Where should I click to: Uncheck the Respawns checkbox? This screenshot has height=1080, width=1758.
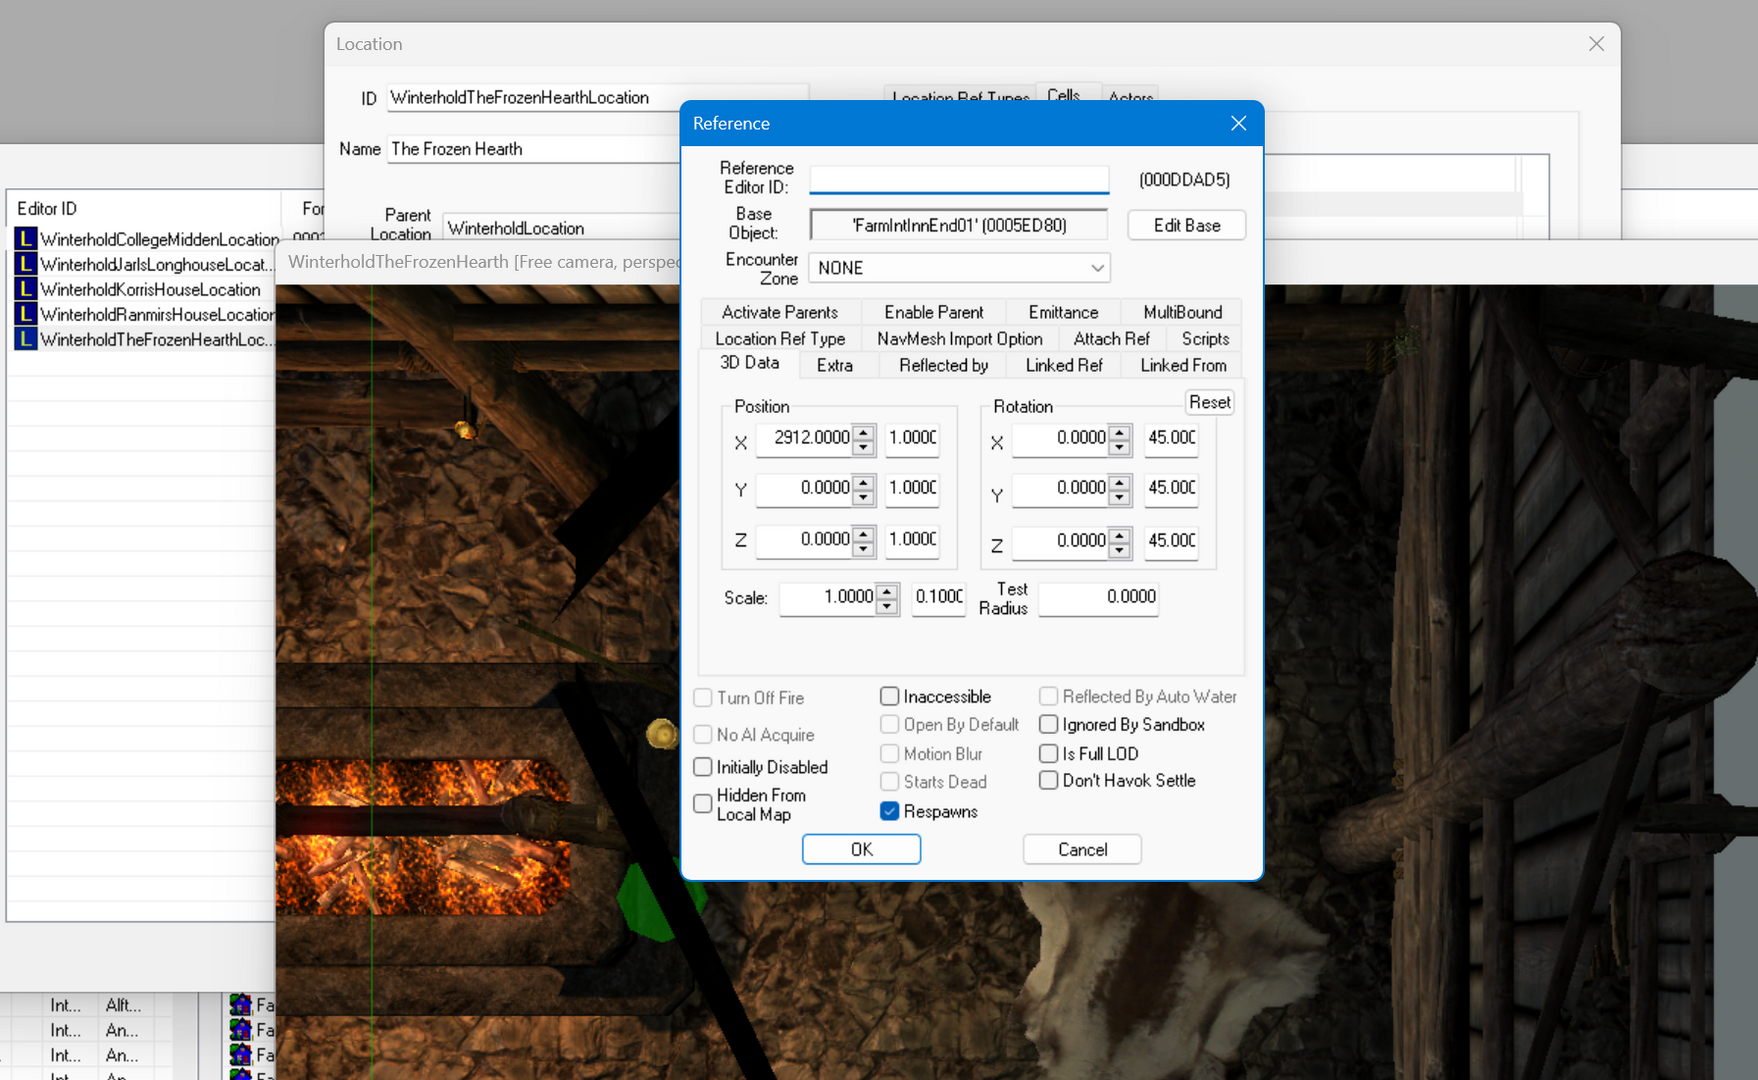[x=889, y=811]
